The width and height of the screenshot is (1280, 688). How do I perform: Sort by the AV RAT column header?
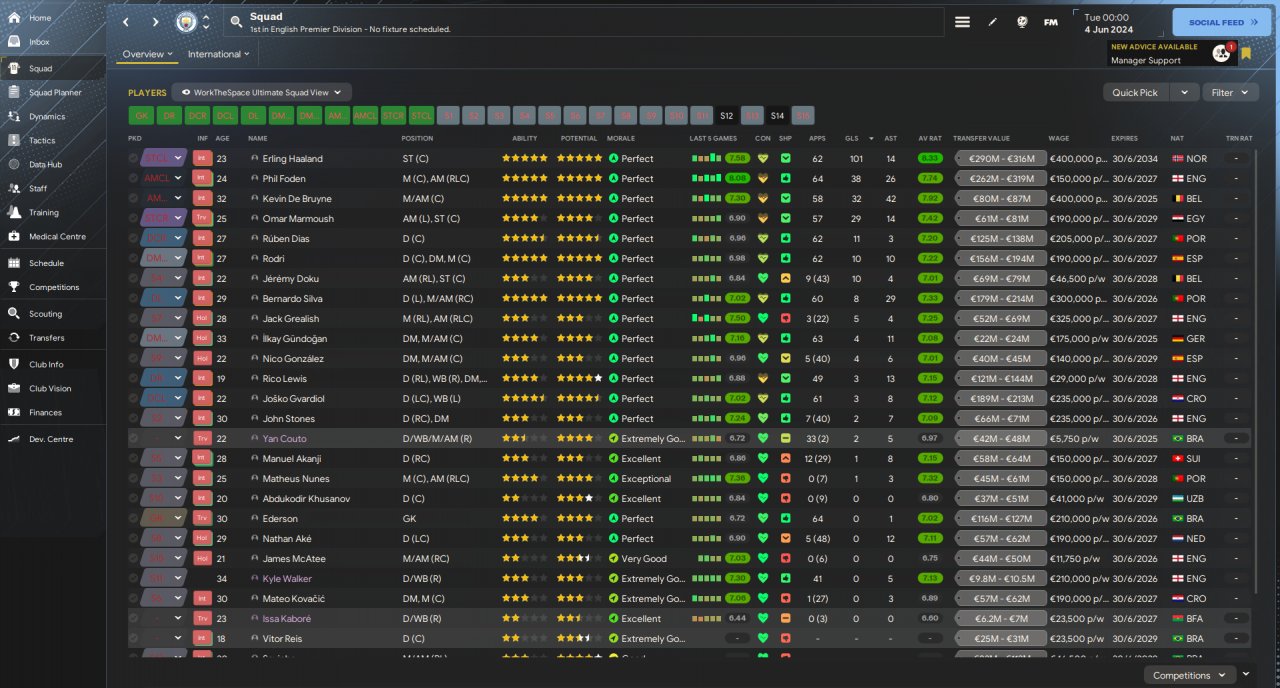pyautogui.click(x=930, y=138)
